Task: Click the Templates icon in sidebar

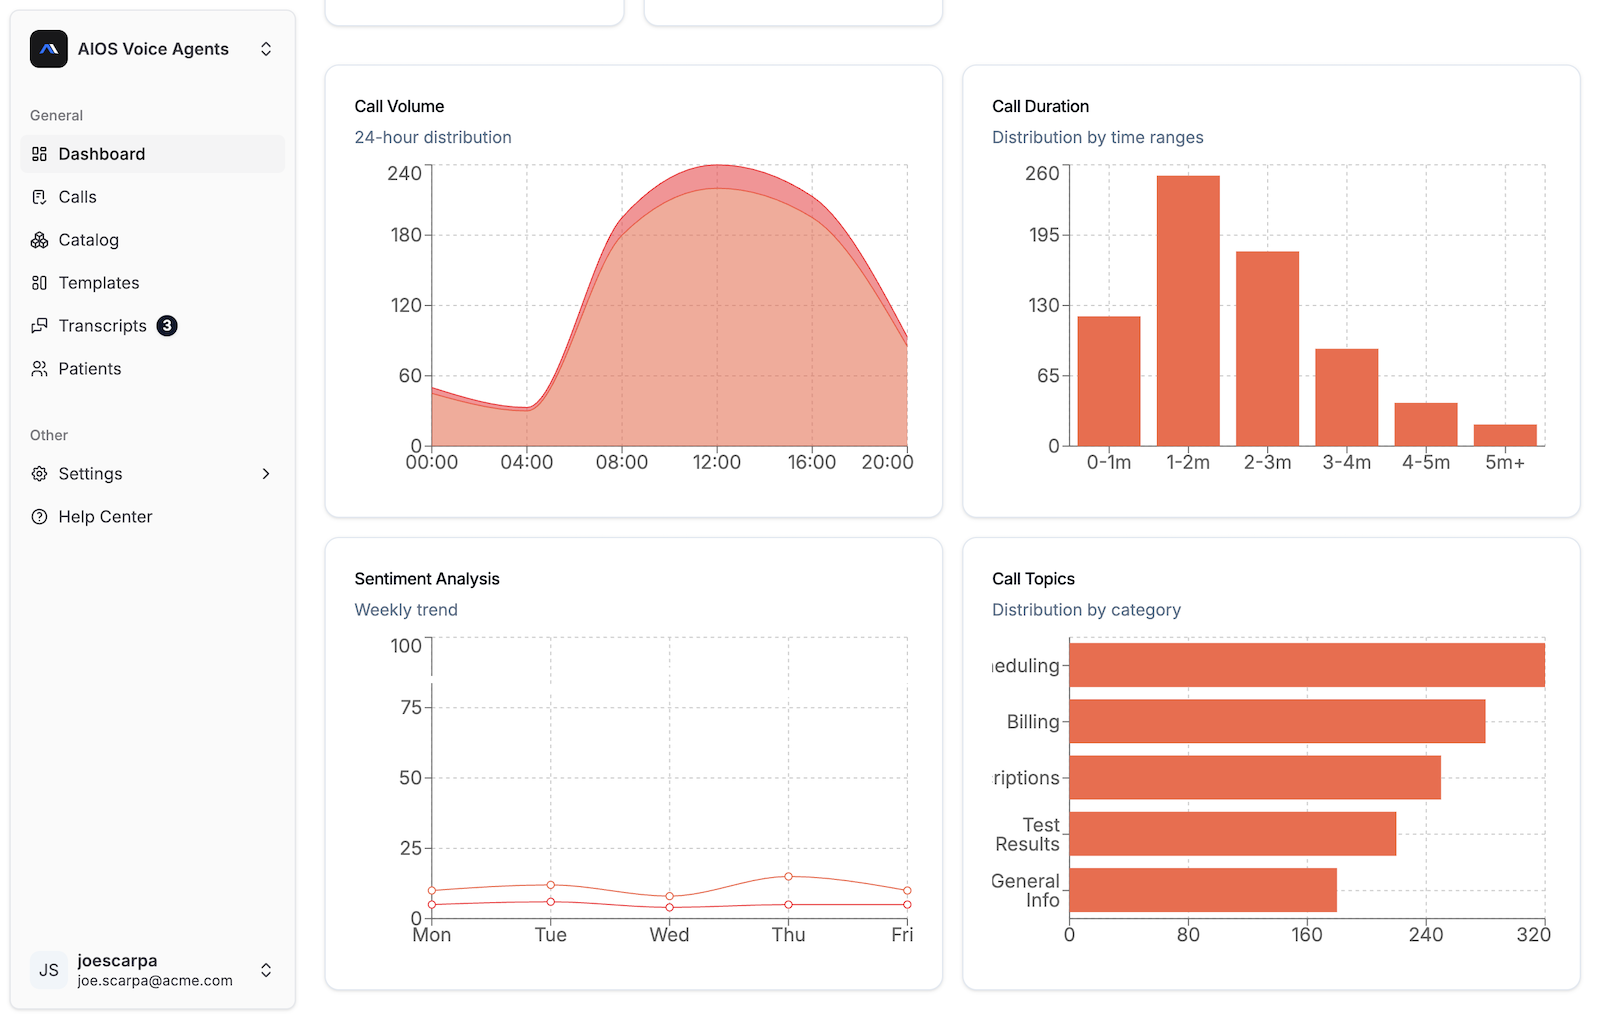Action: (x=39, y=283)
